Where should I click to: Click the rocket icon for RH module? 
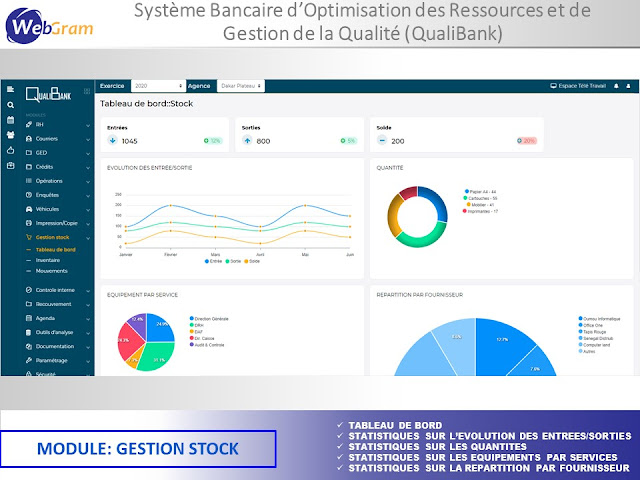pos(29,124)
